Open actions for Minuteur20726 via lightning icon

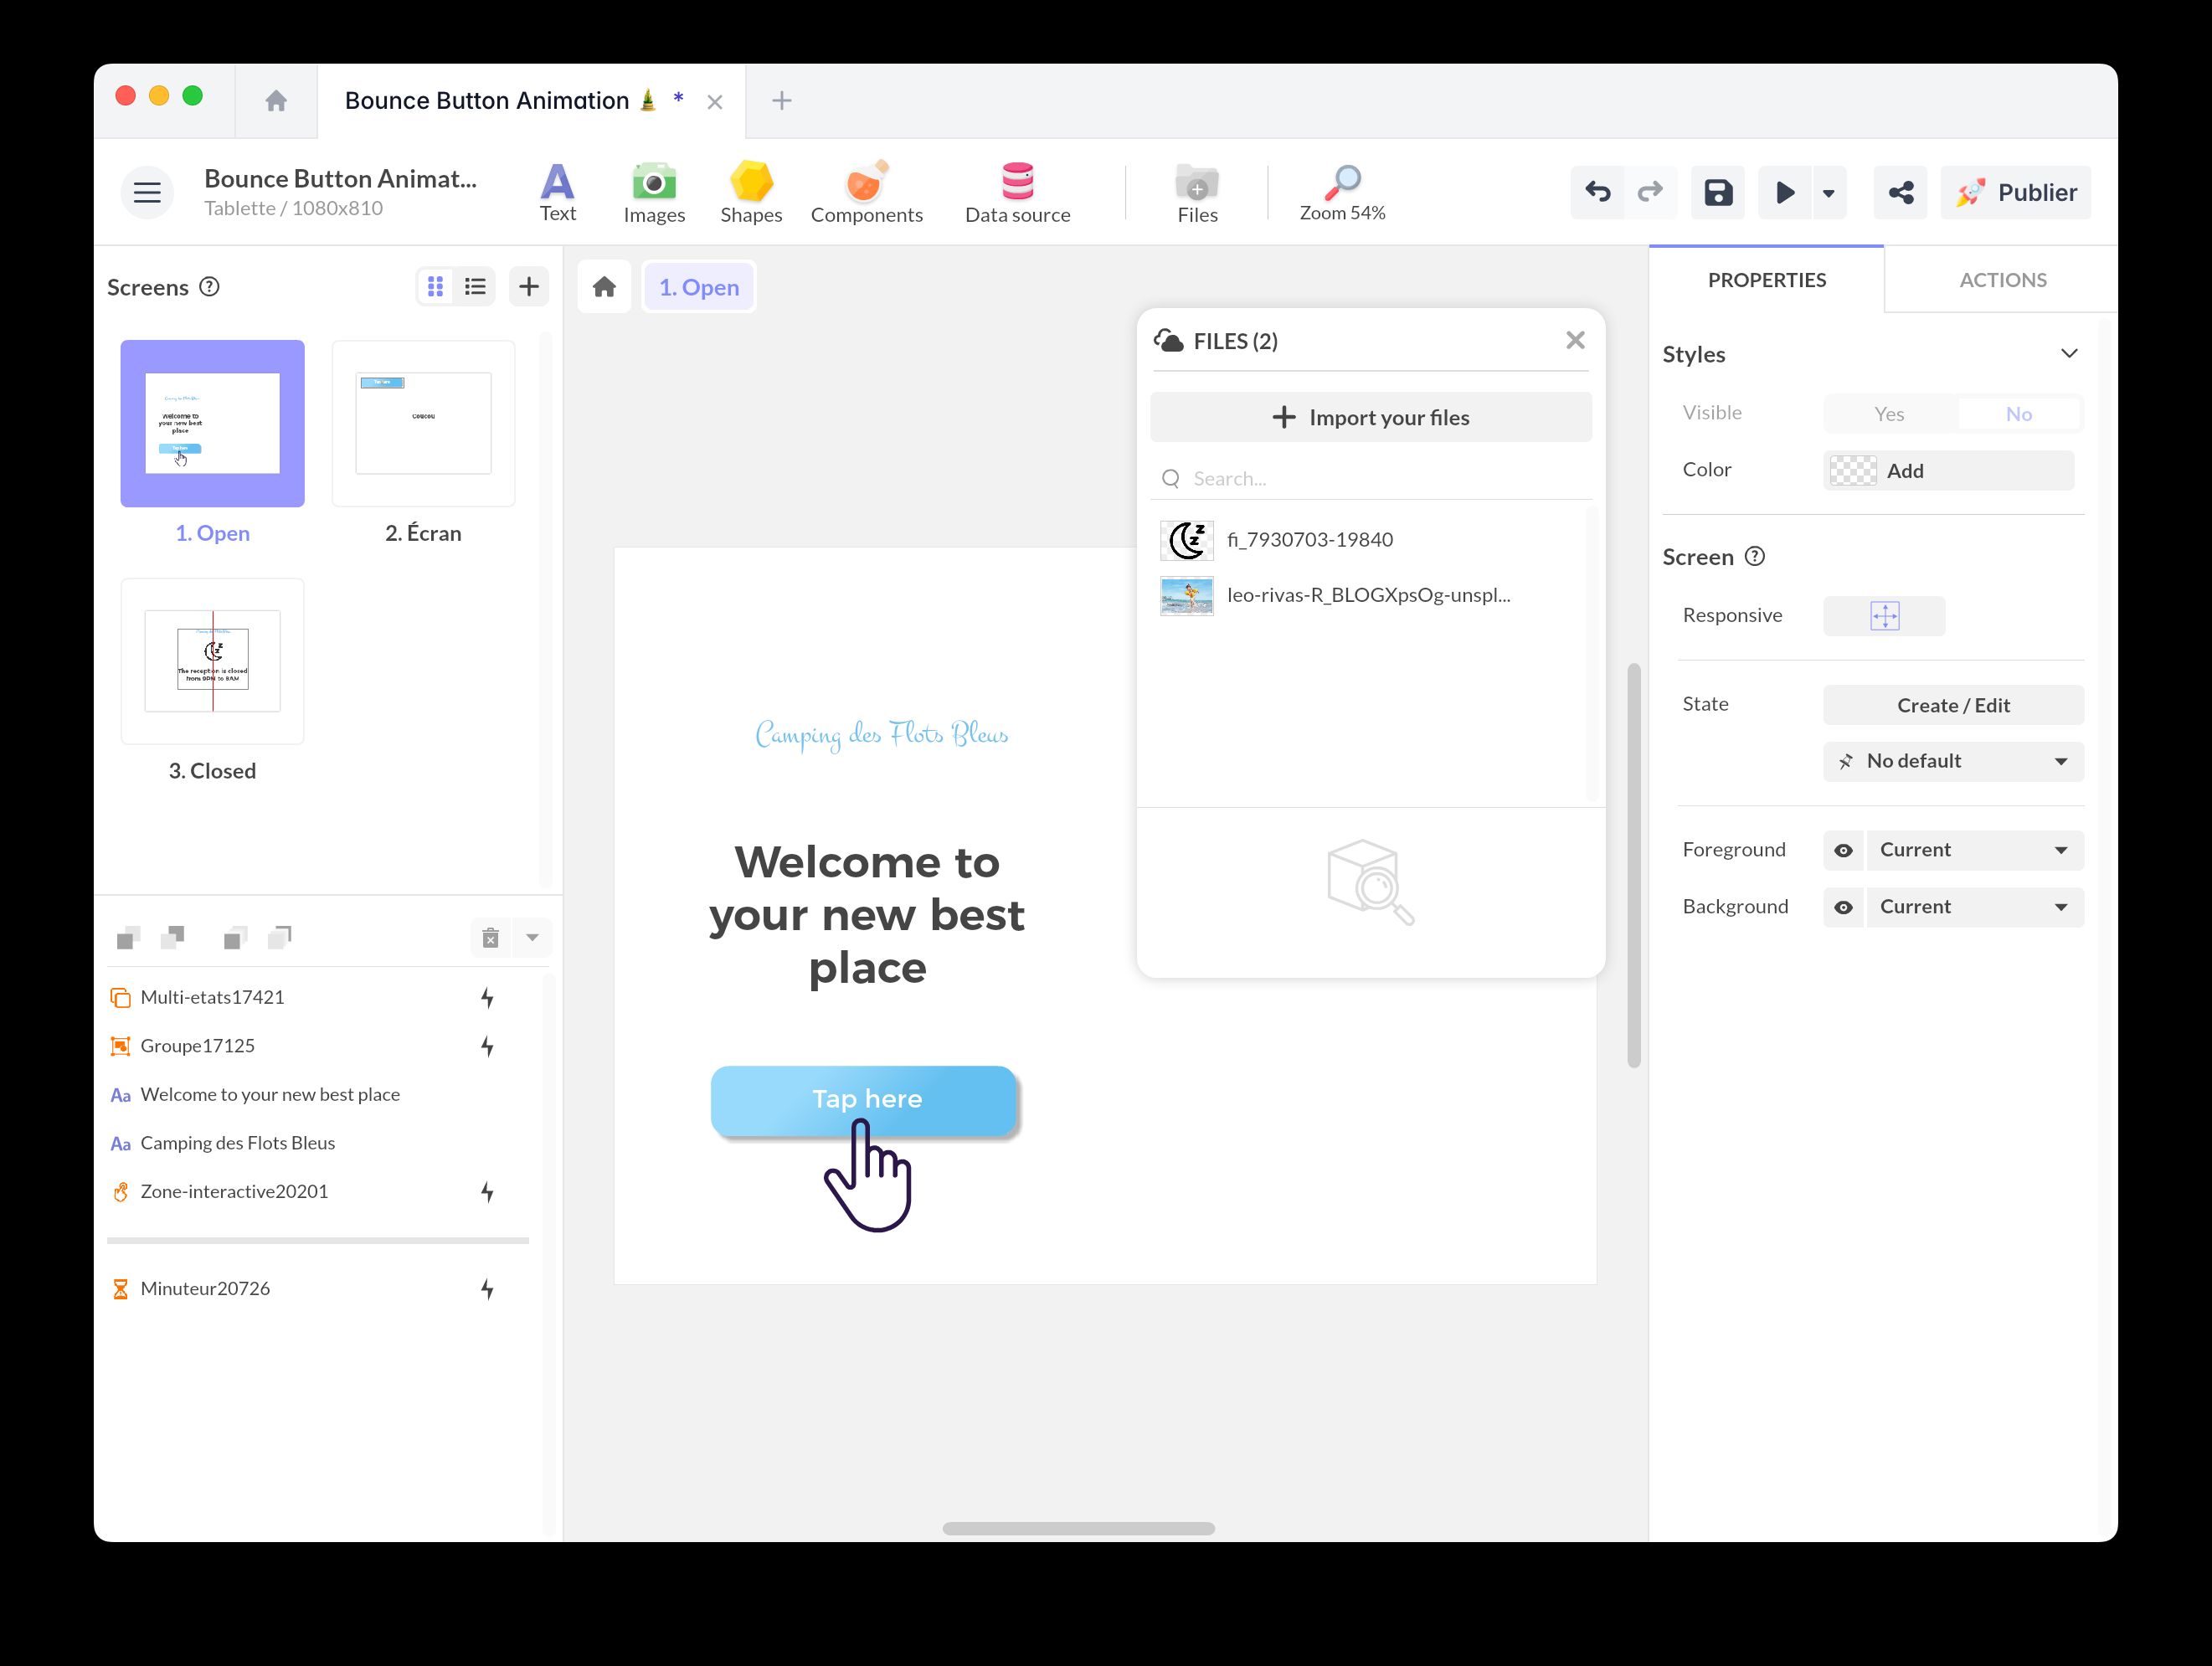click(x=487, y=1289)
